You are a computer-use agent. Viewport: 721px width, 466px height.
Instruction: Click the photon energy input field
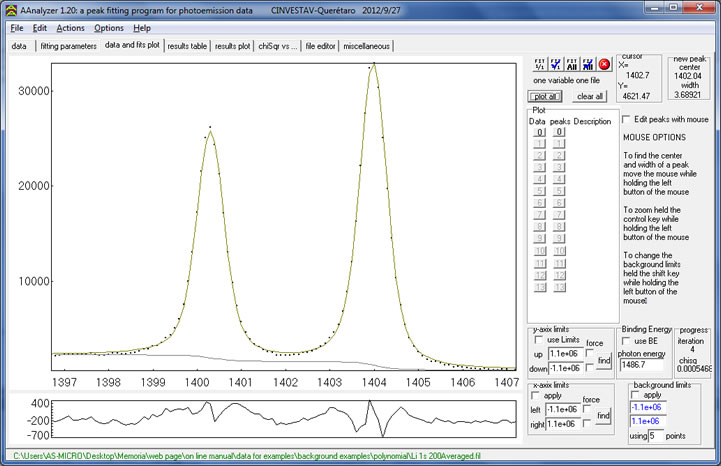point(642,366)
